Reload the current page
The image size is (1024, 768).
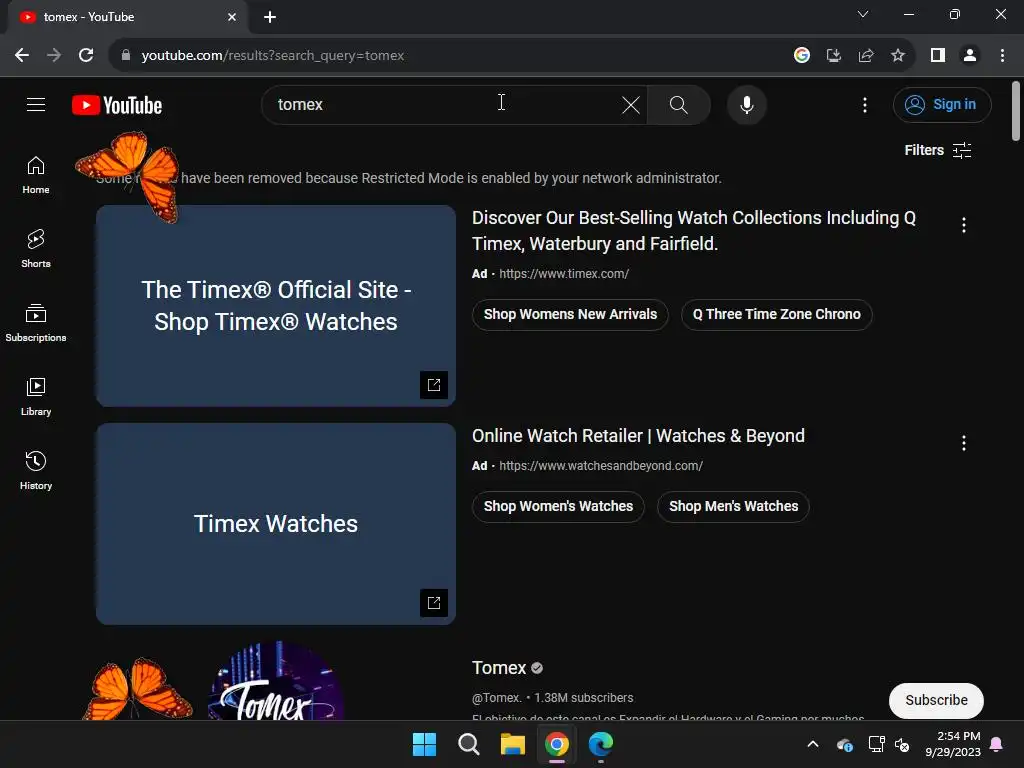pyautogui.click(x=86, y=56)
